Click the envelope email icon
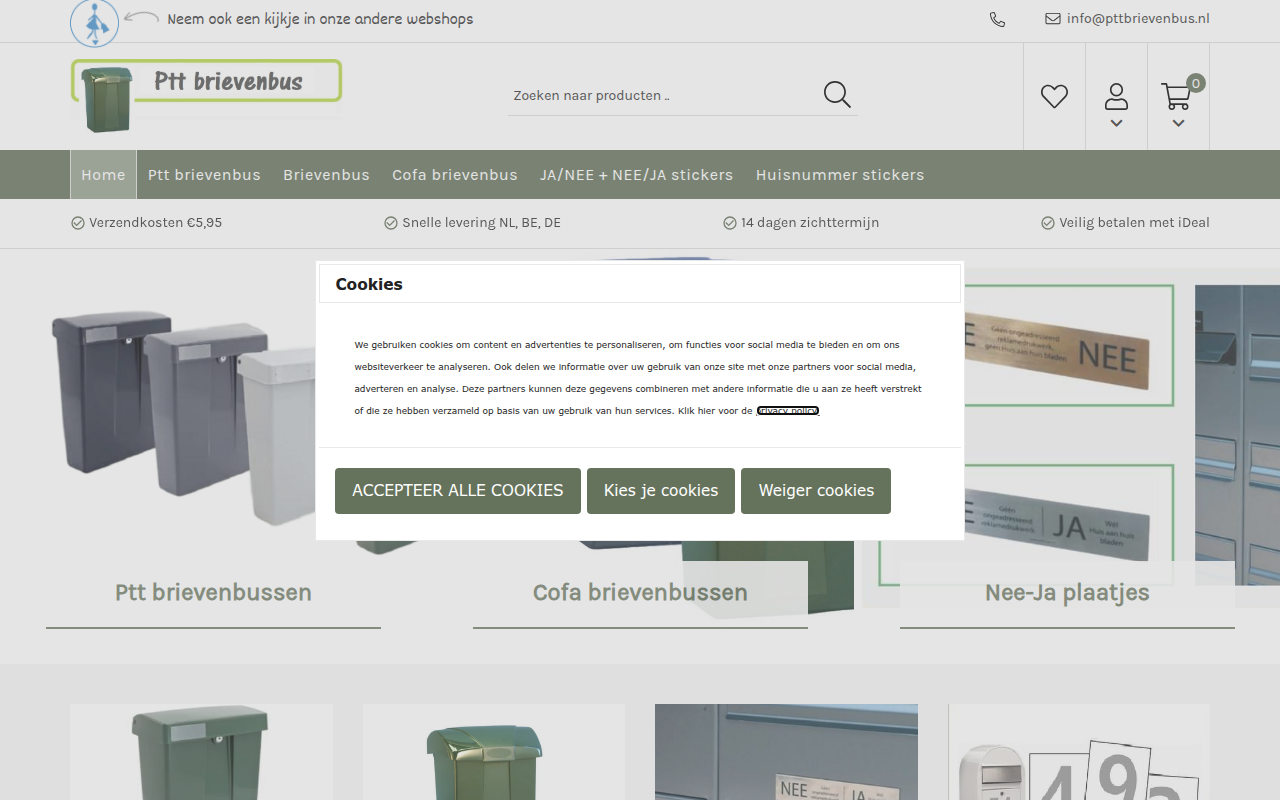Image resolution: width=1280 pixels, height=800 pixels. [x=1053, y=18]
